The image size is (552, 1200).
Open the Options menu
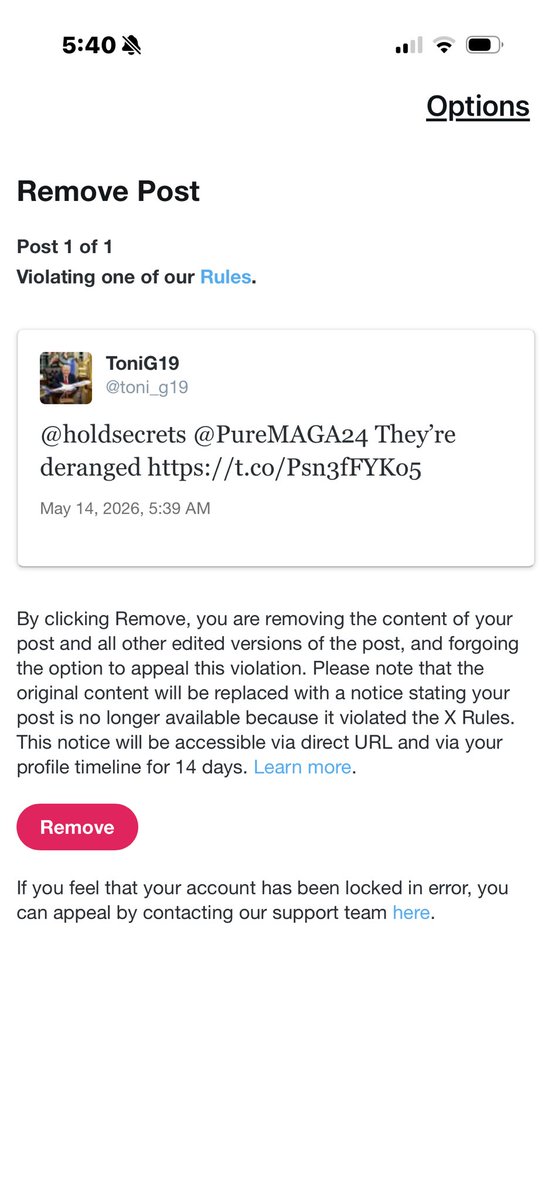coord(477,107)
